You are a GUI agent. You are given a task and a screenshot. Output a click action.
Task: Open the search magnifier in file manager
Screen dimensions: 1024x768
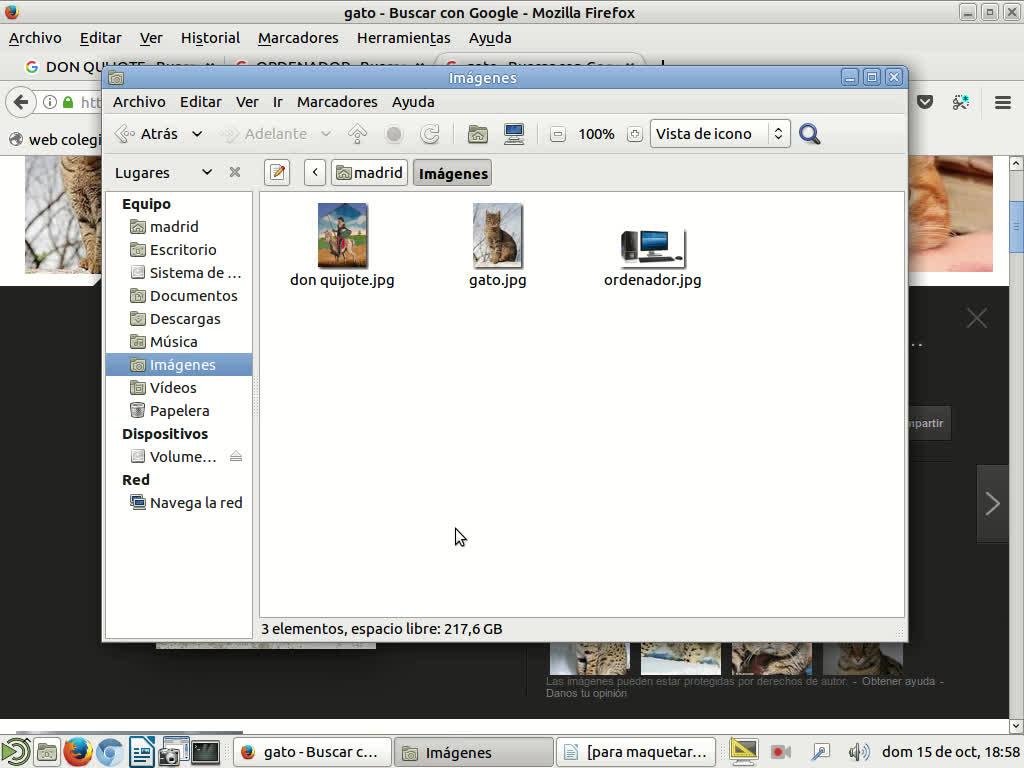click(810, 134)
